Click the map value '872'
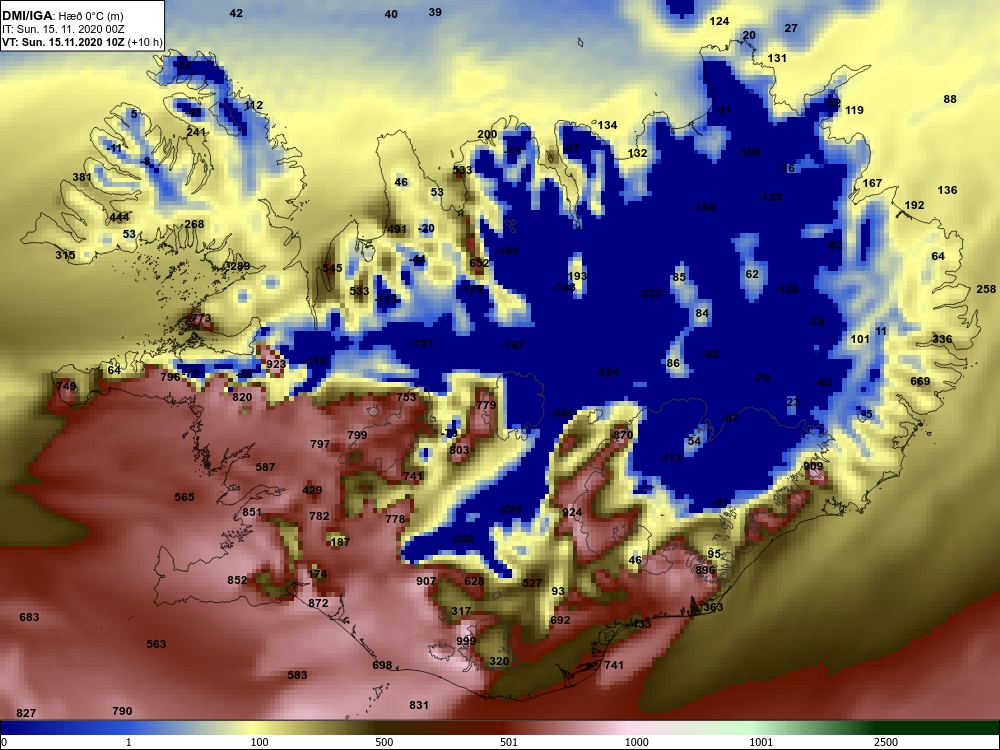Viewport: 1000px width, 750px height. tap(318, 603)
